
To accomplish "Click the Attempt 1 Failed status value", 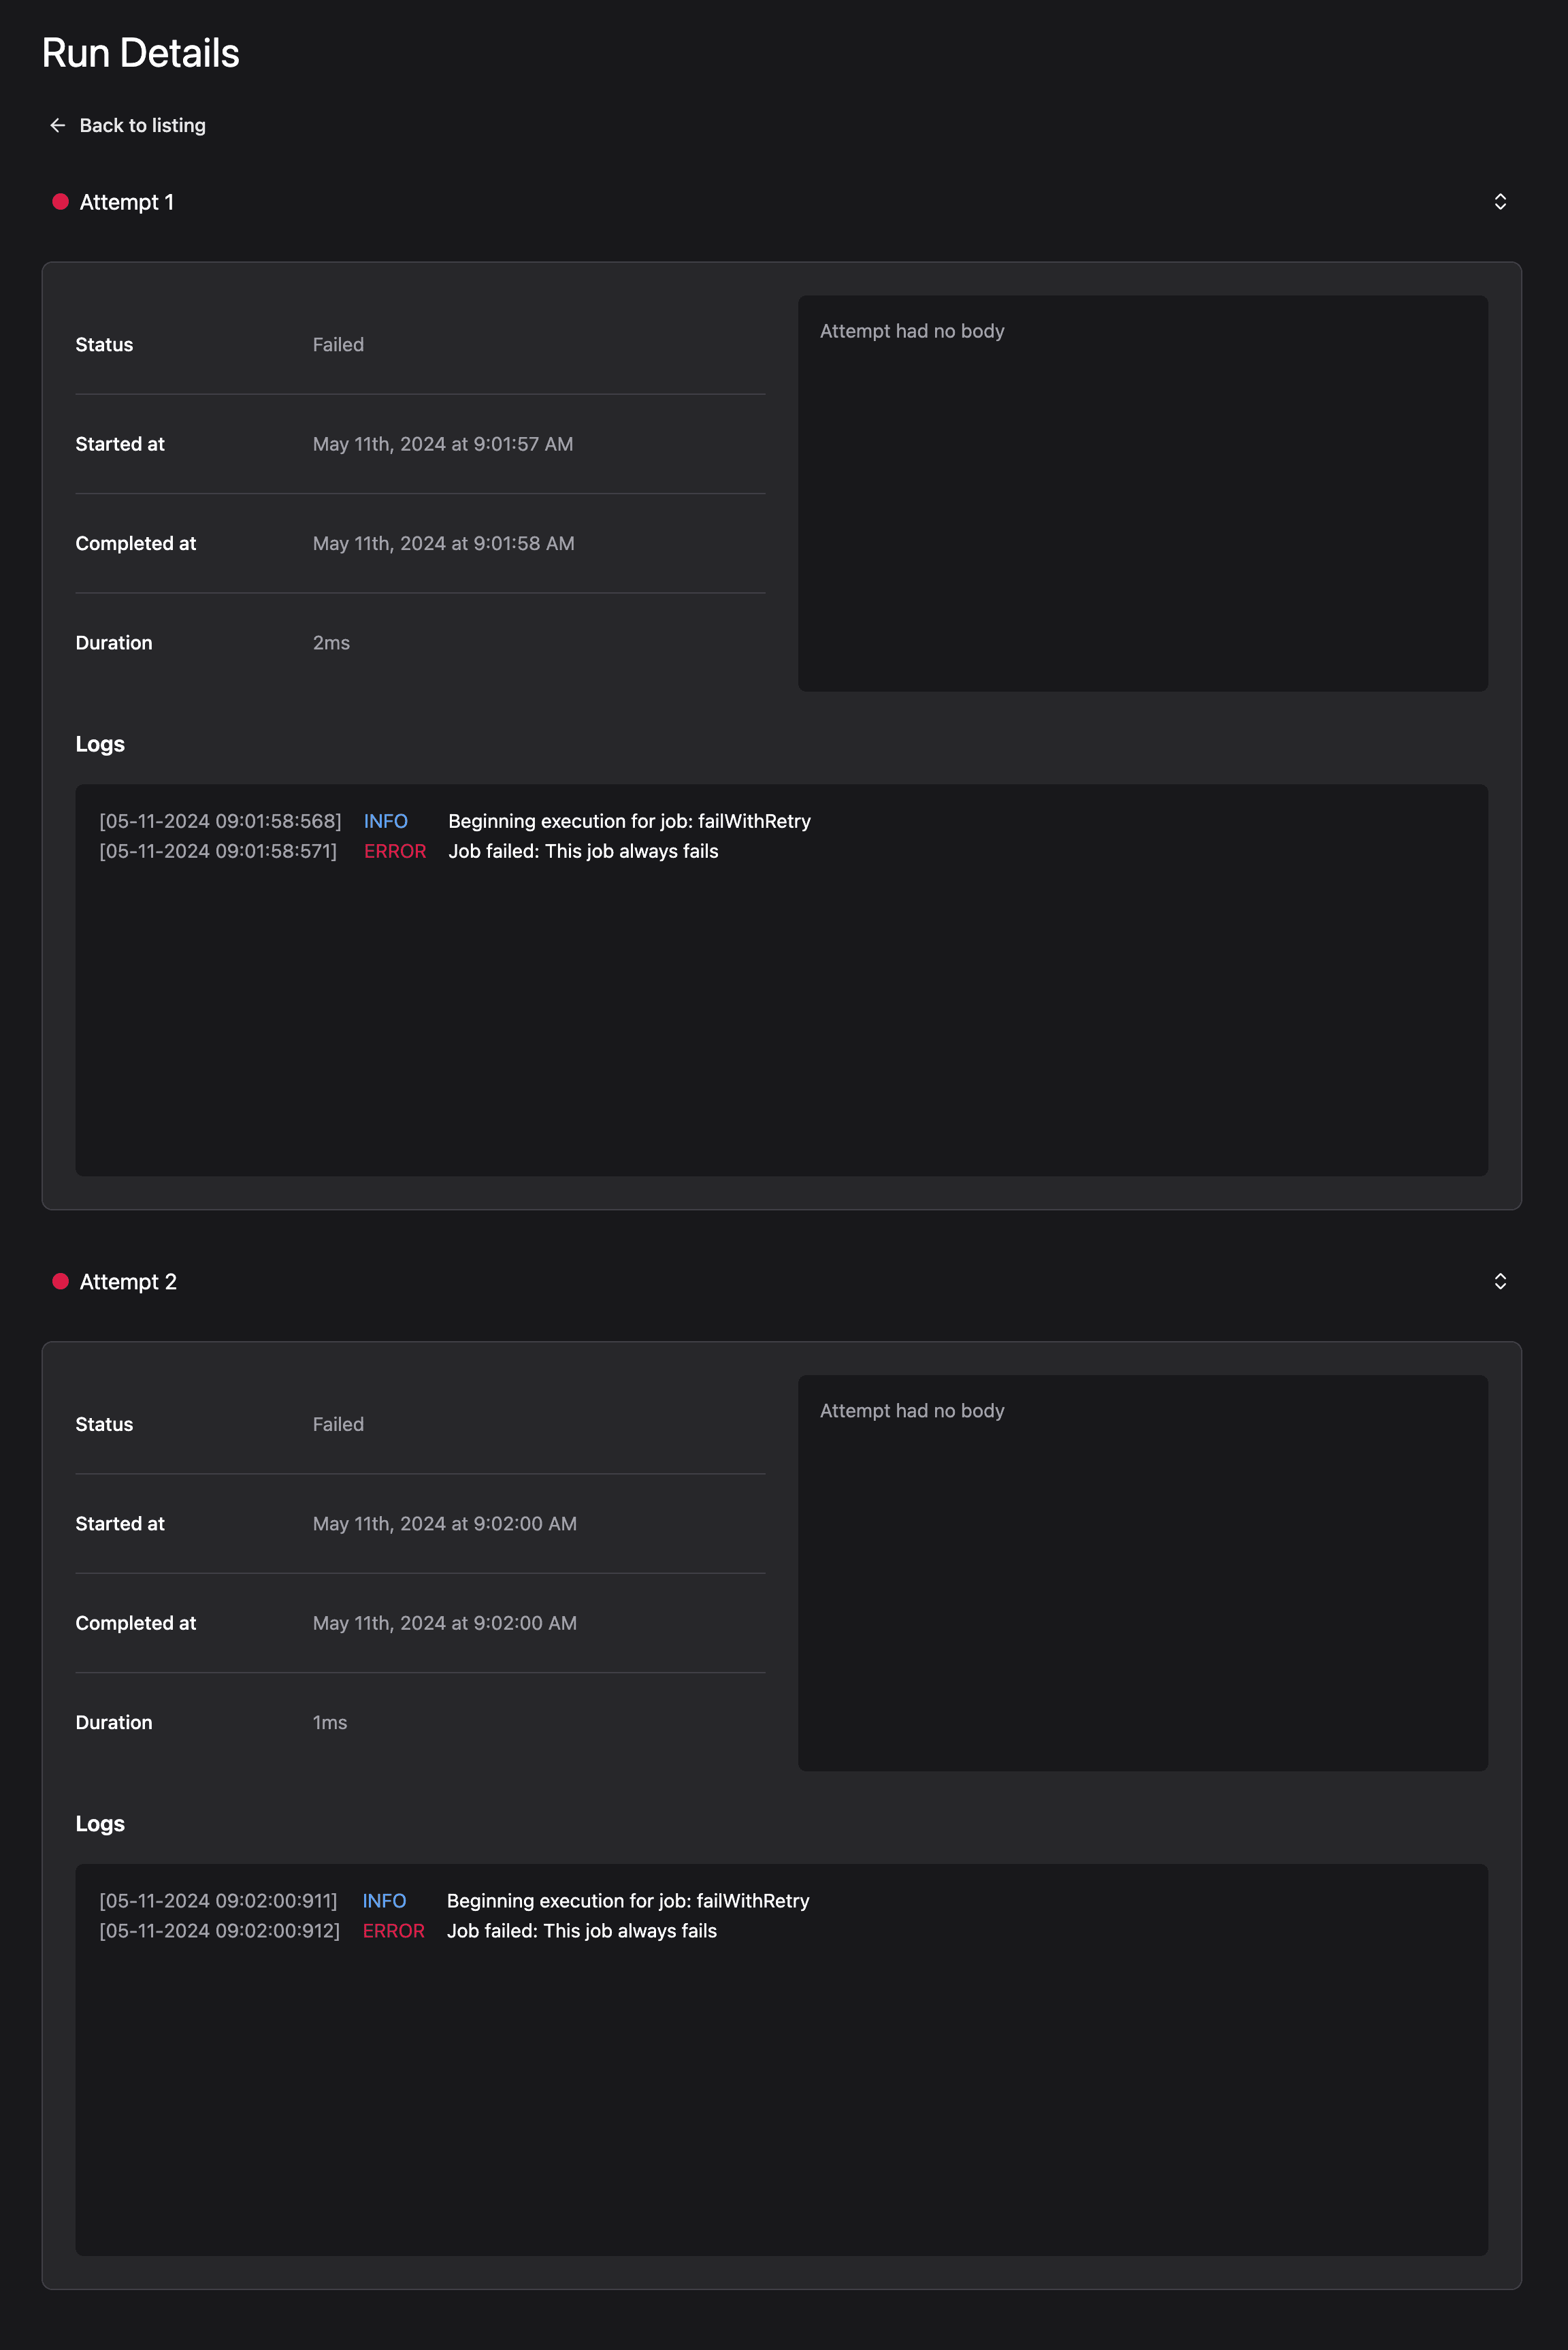I will [338, 345].
